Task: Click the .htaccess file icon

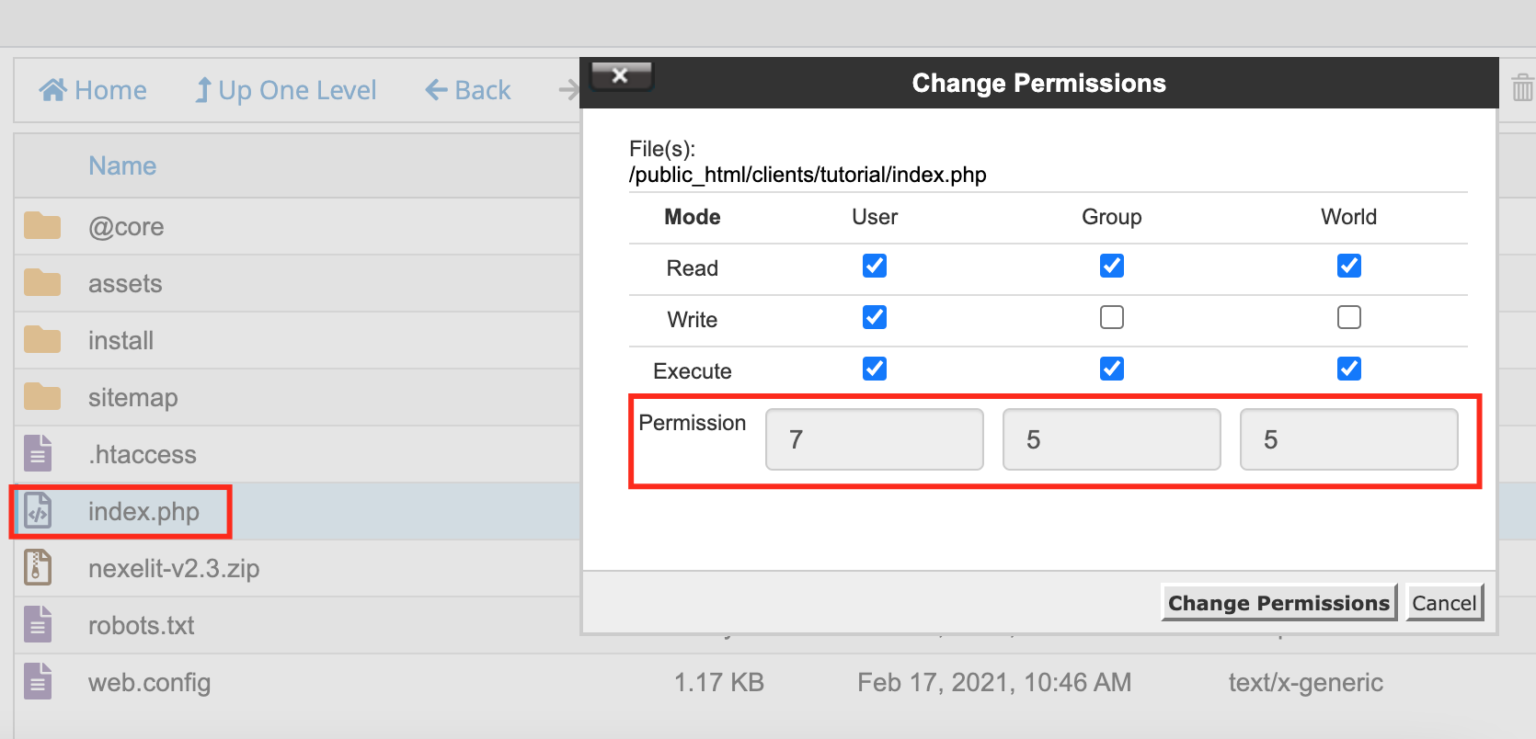Action: coord(37,454)
